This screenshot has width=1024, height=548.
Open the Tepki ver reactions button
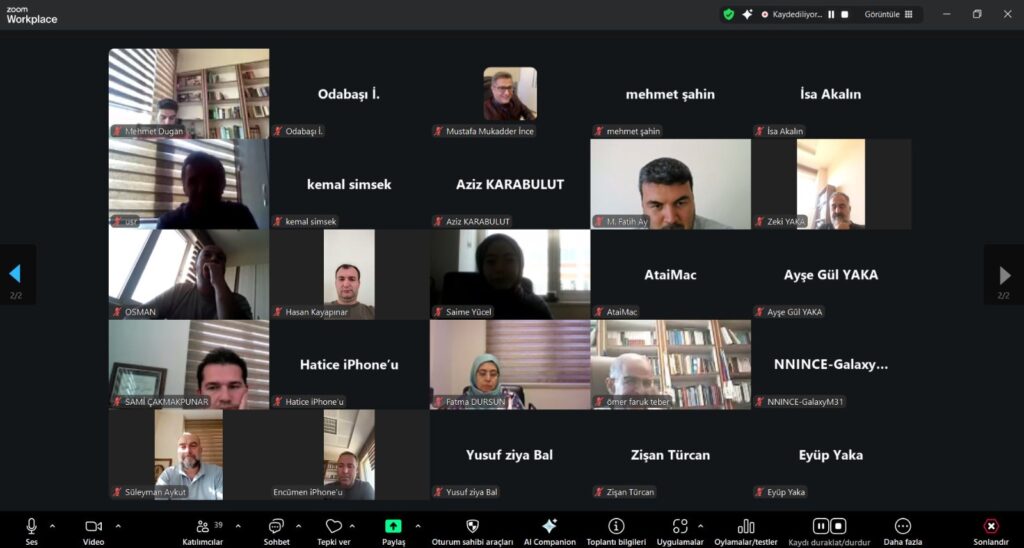click(334, 532)
